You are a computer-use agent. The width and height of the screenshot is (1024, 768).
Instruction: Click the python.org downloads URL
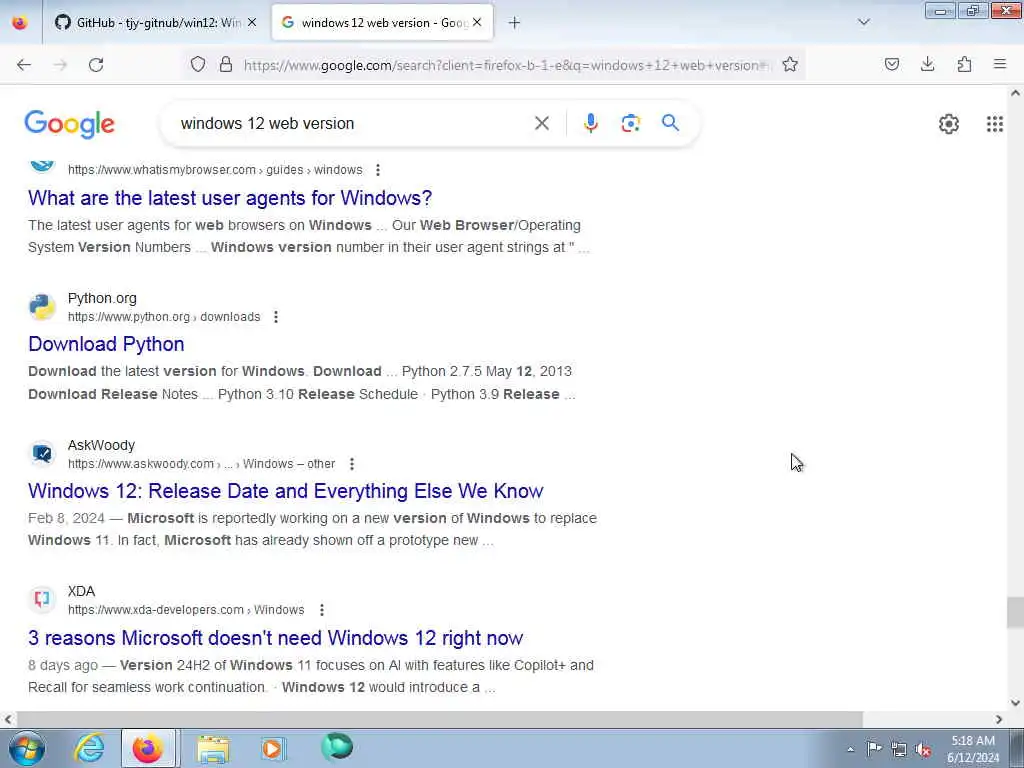pos(164,317)
